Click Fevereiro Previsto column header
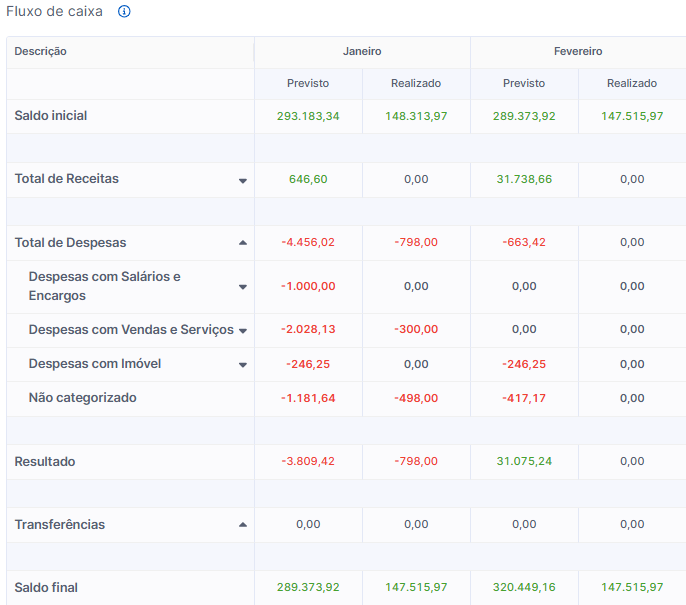 coord(524,84)
